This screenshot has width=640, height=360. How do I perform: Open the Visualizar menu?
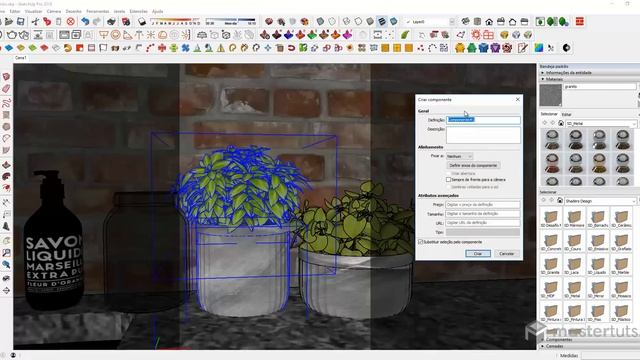coord(33,11)
